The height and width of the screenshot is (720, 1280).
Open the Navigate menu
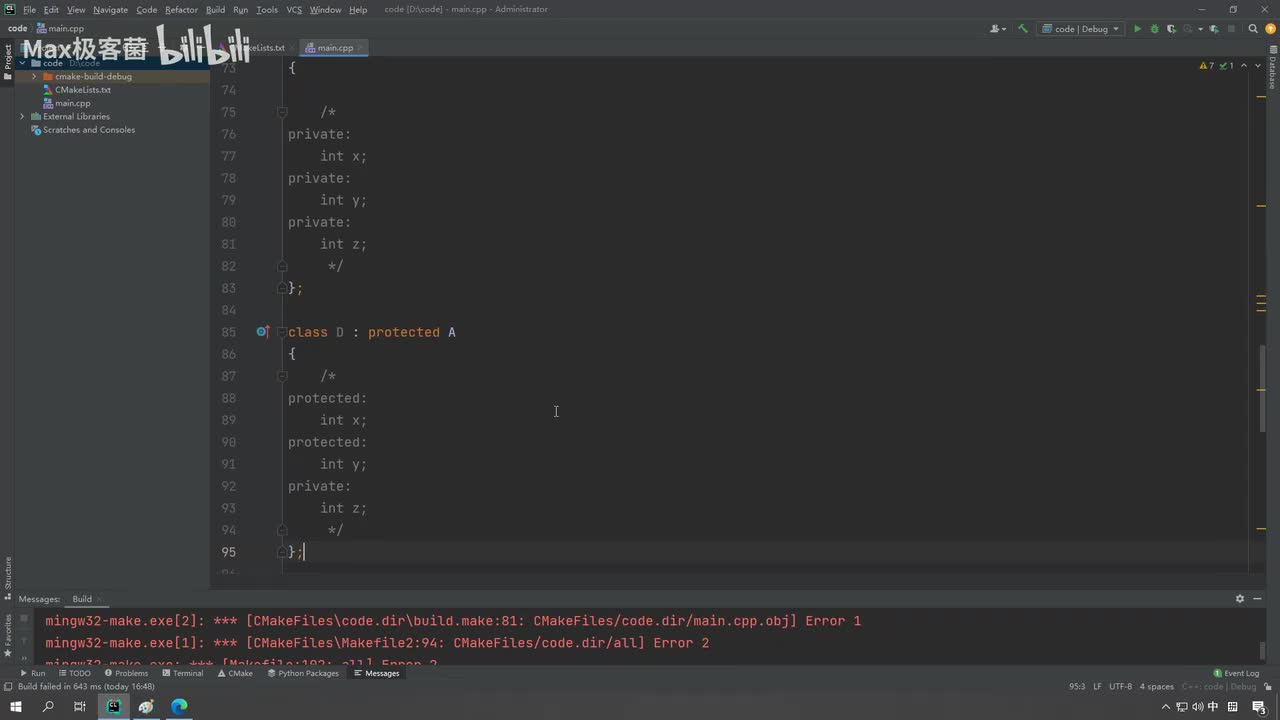pos(110,10)
